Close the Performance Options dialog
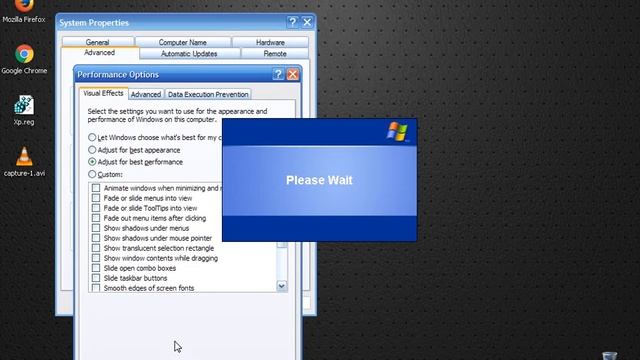Viewport: 640px width, 360px height. [x=293, y=74]
